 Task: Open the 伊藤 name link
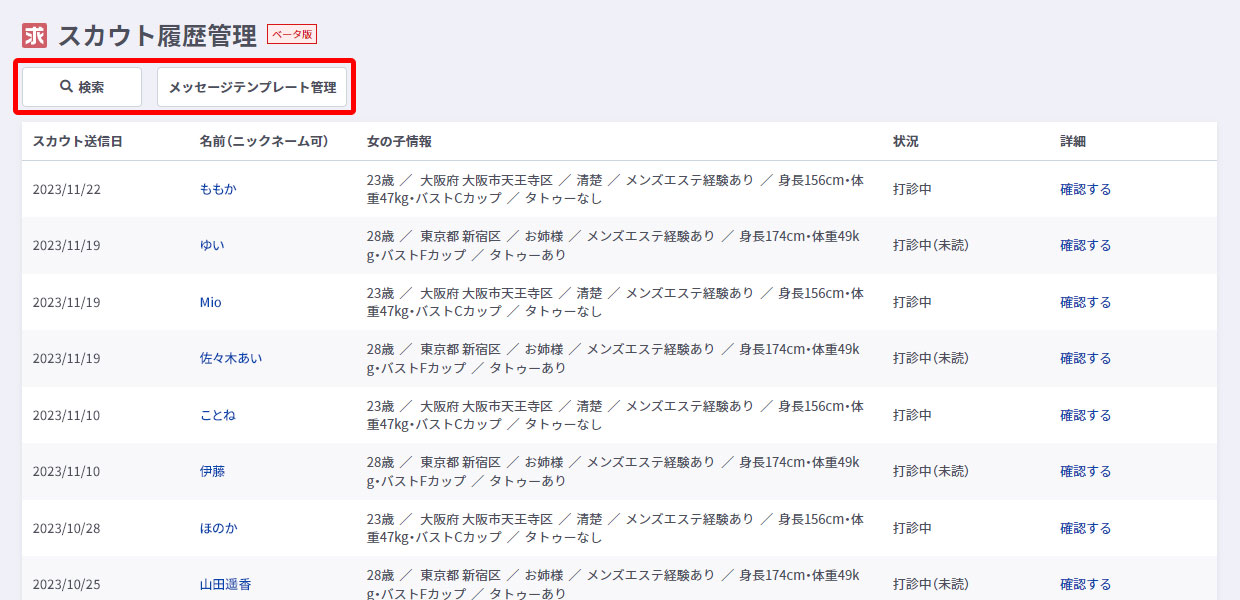212,471
